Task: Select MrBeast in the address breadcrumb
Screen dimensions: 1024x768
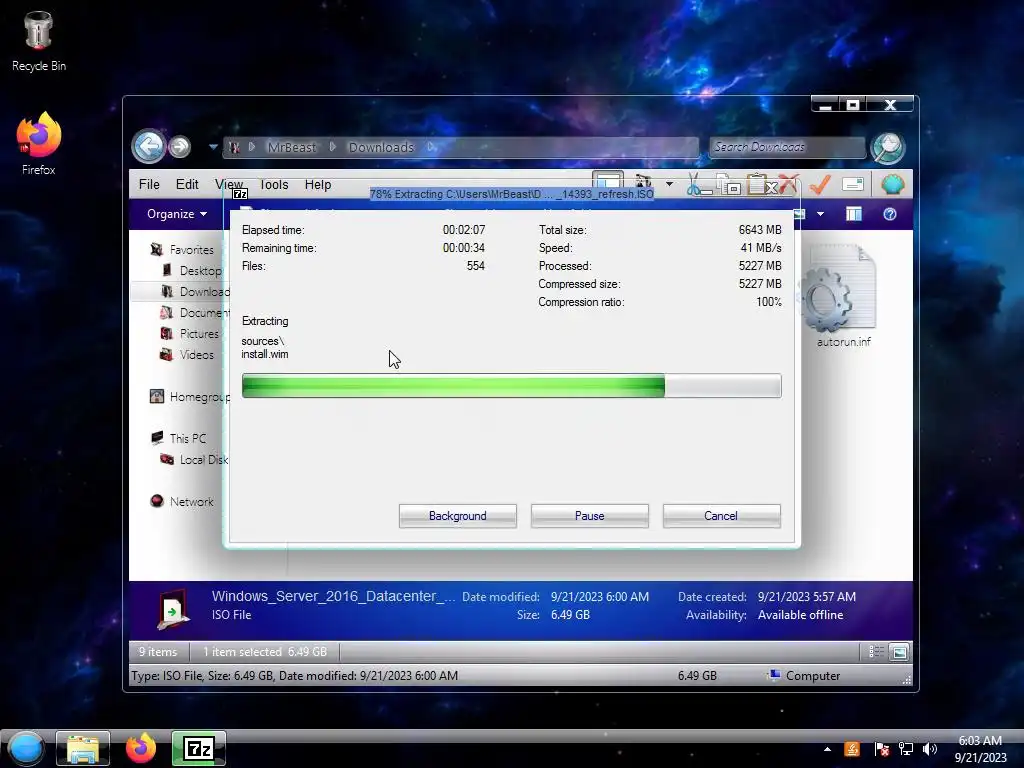Action: point(292,148)
